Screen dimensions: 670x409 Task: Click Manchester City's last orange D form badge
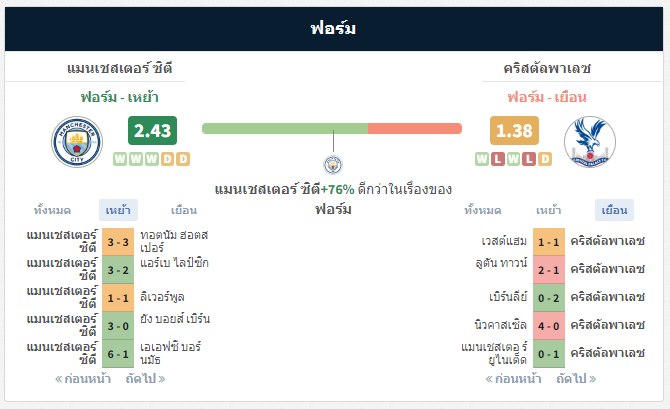[x=183, y=159]
